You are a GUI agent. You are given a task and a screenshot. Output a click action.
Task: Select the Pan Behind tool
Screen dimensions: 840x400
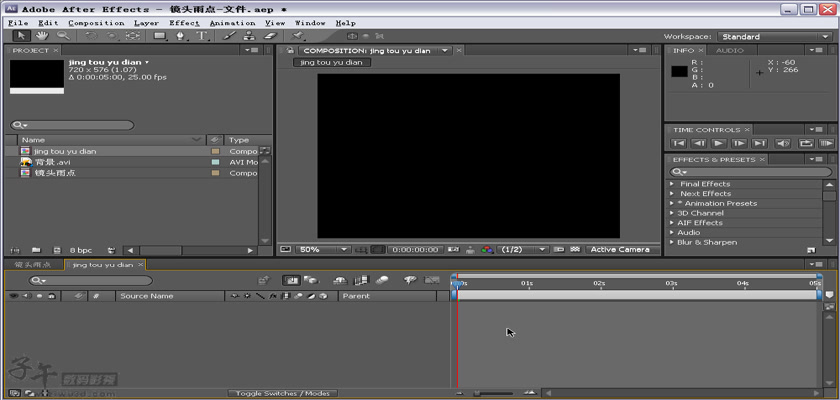click(x=133, y=36)
